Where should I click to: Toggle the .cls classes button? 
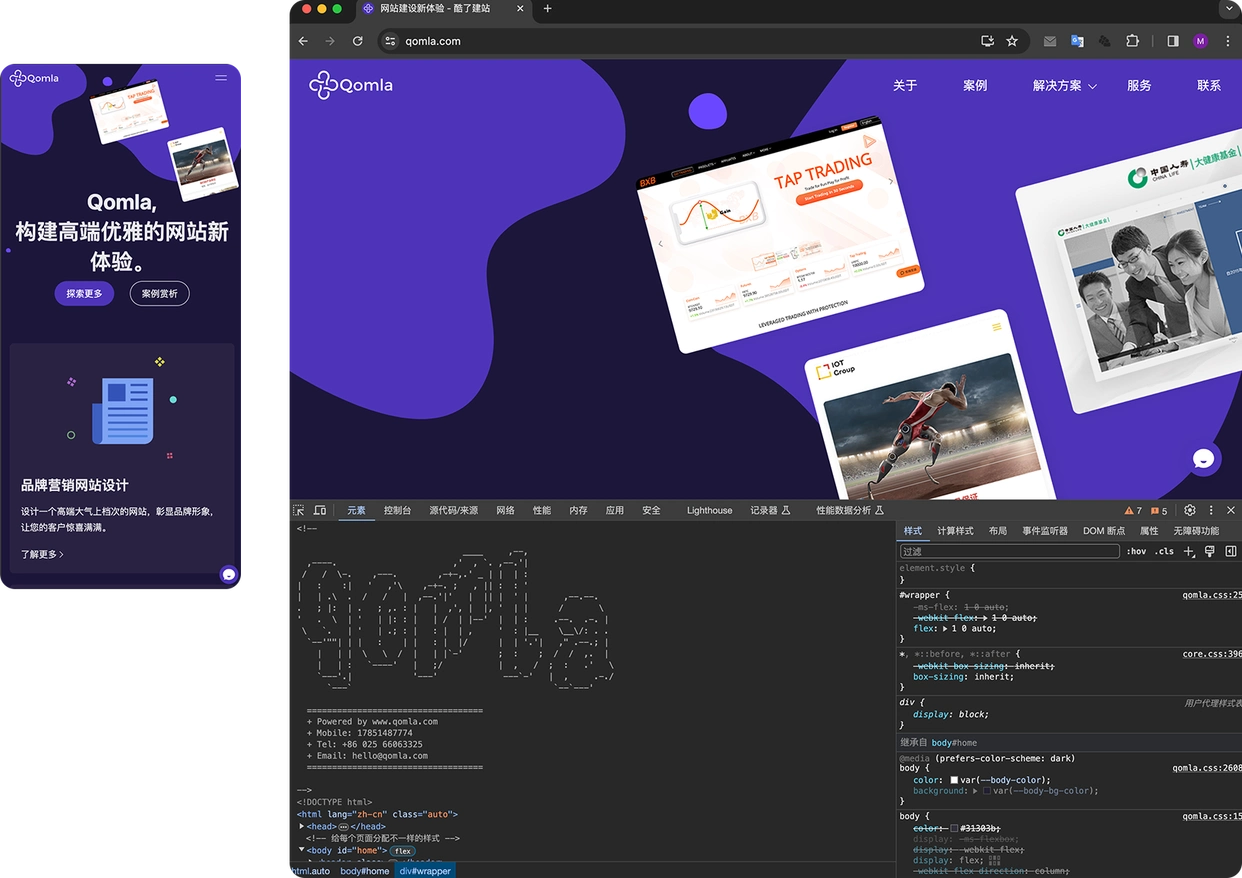1164,551
